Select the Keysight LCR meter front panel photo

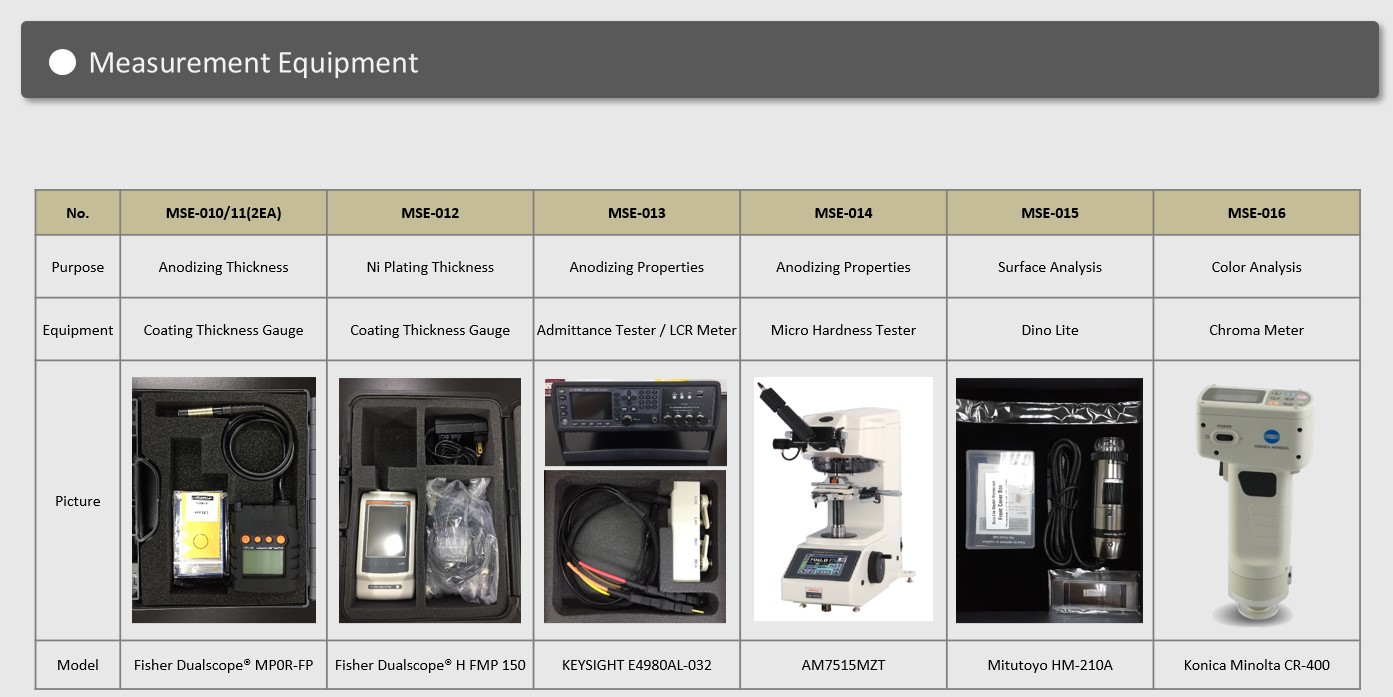pyautogui.click(x=636, y=422)
